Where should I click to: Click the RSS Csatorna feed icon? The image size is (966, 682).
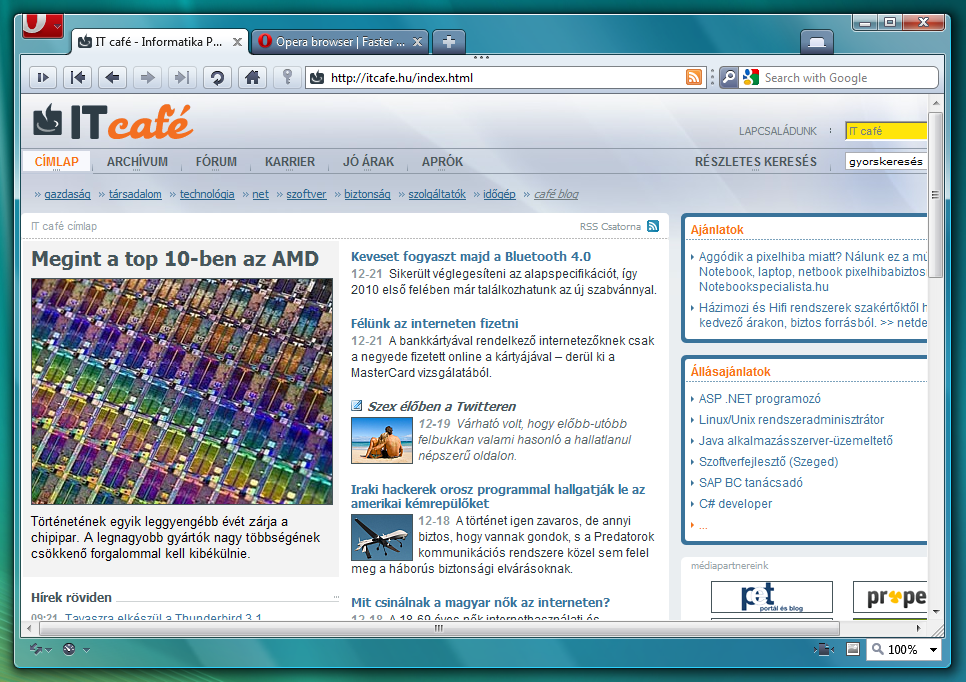pyautogui.click(x=653, y=226)
